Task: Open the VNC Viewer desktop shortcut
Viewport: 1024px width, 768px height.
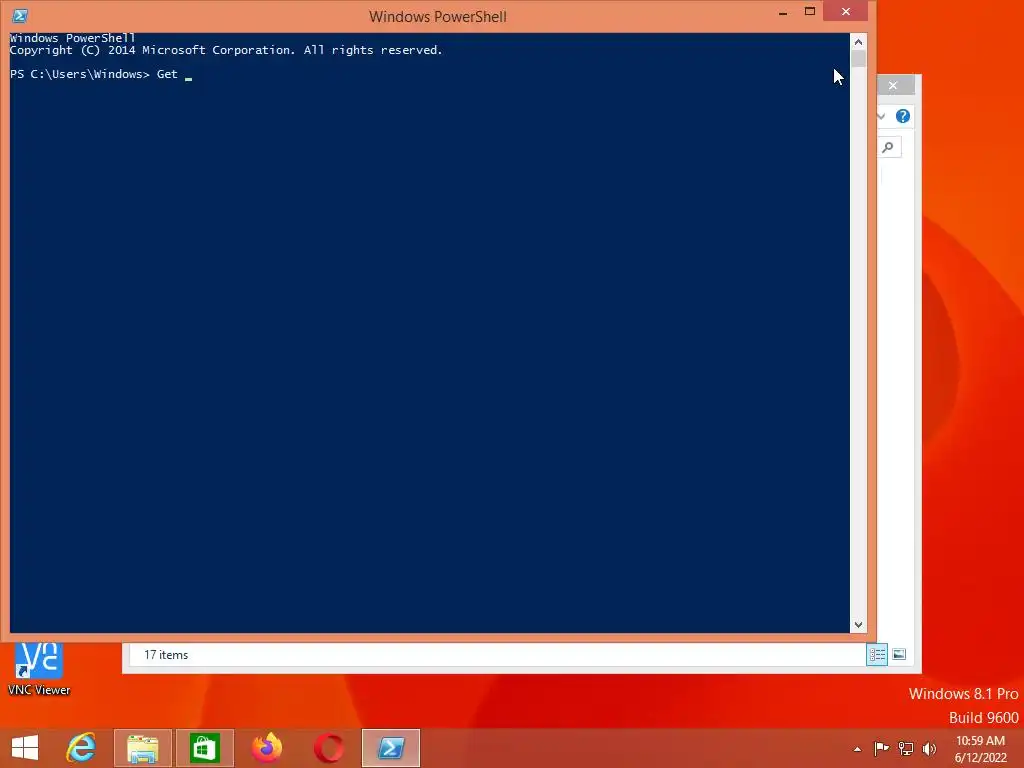Action: 39,669
